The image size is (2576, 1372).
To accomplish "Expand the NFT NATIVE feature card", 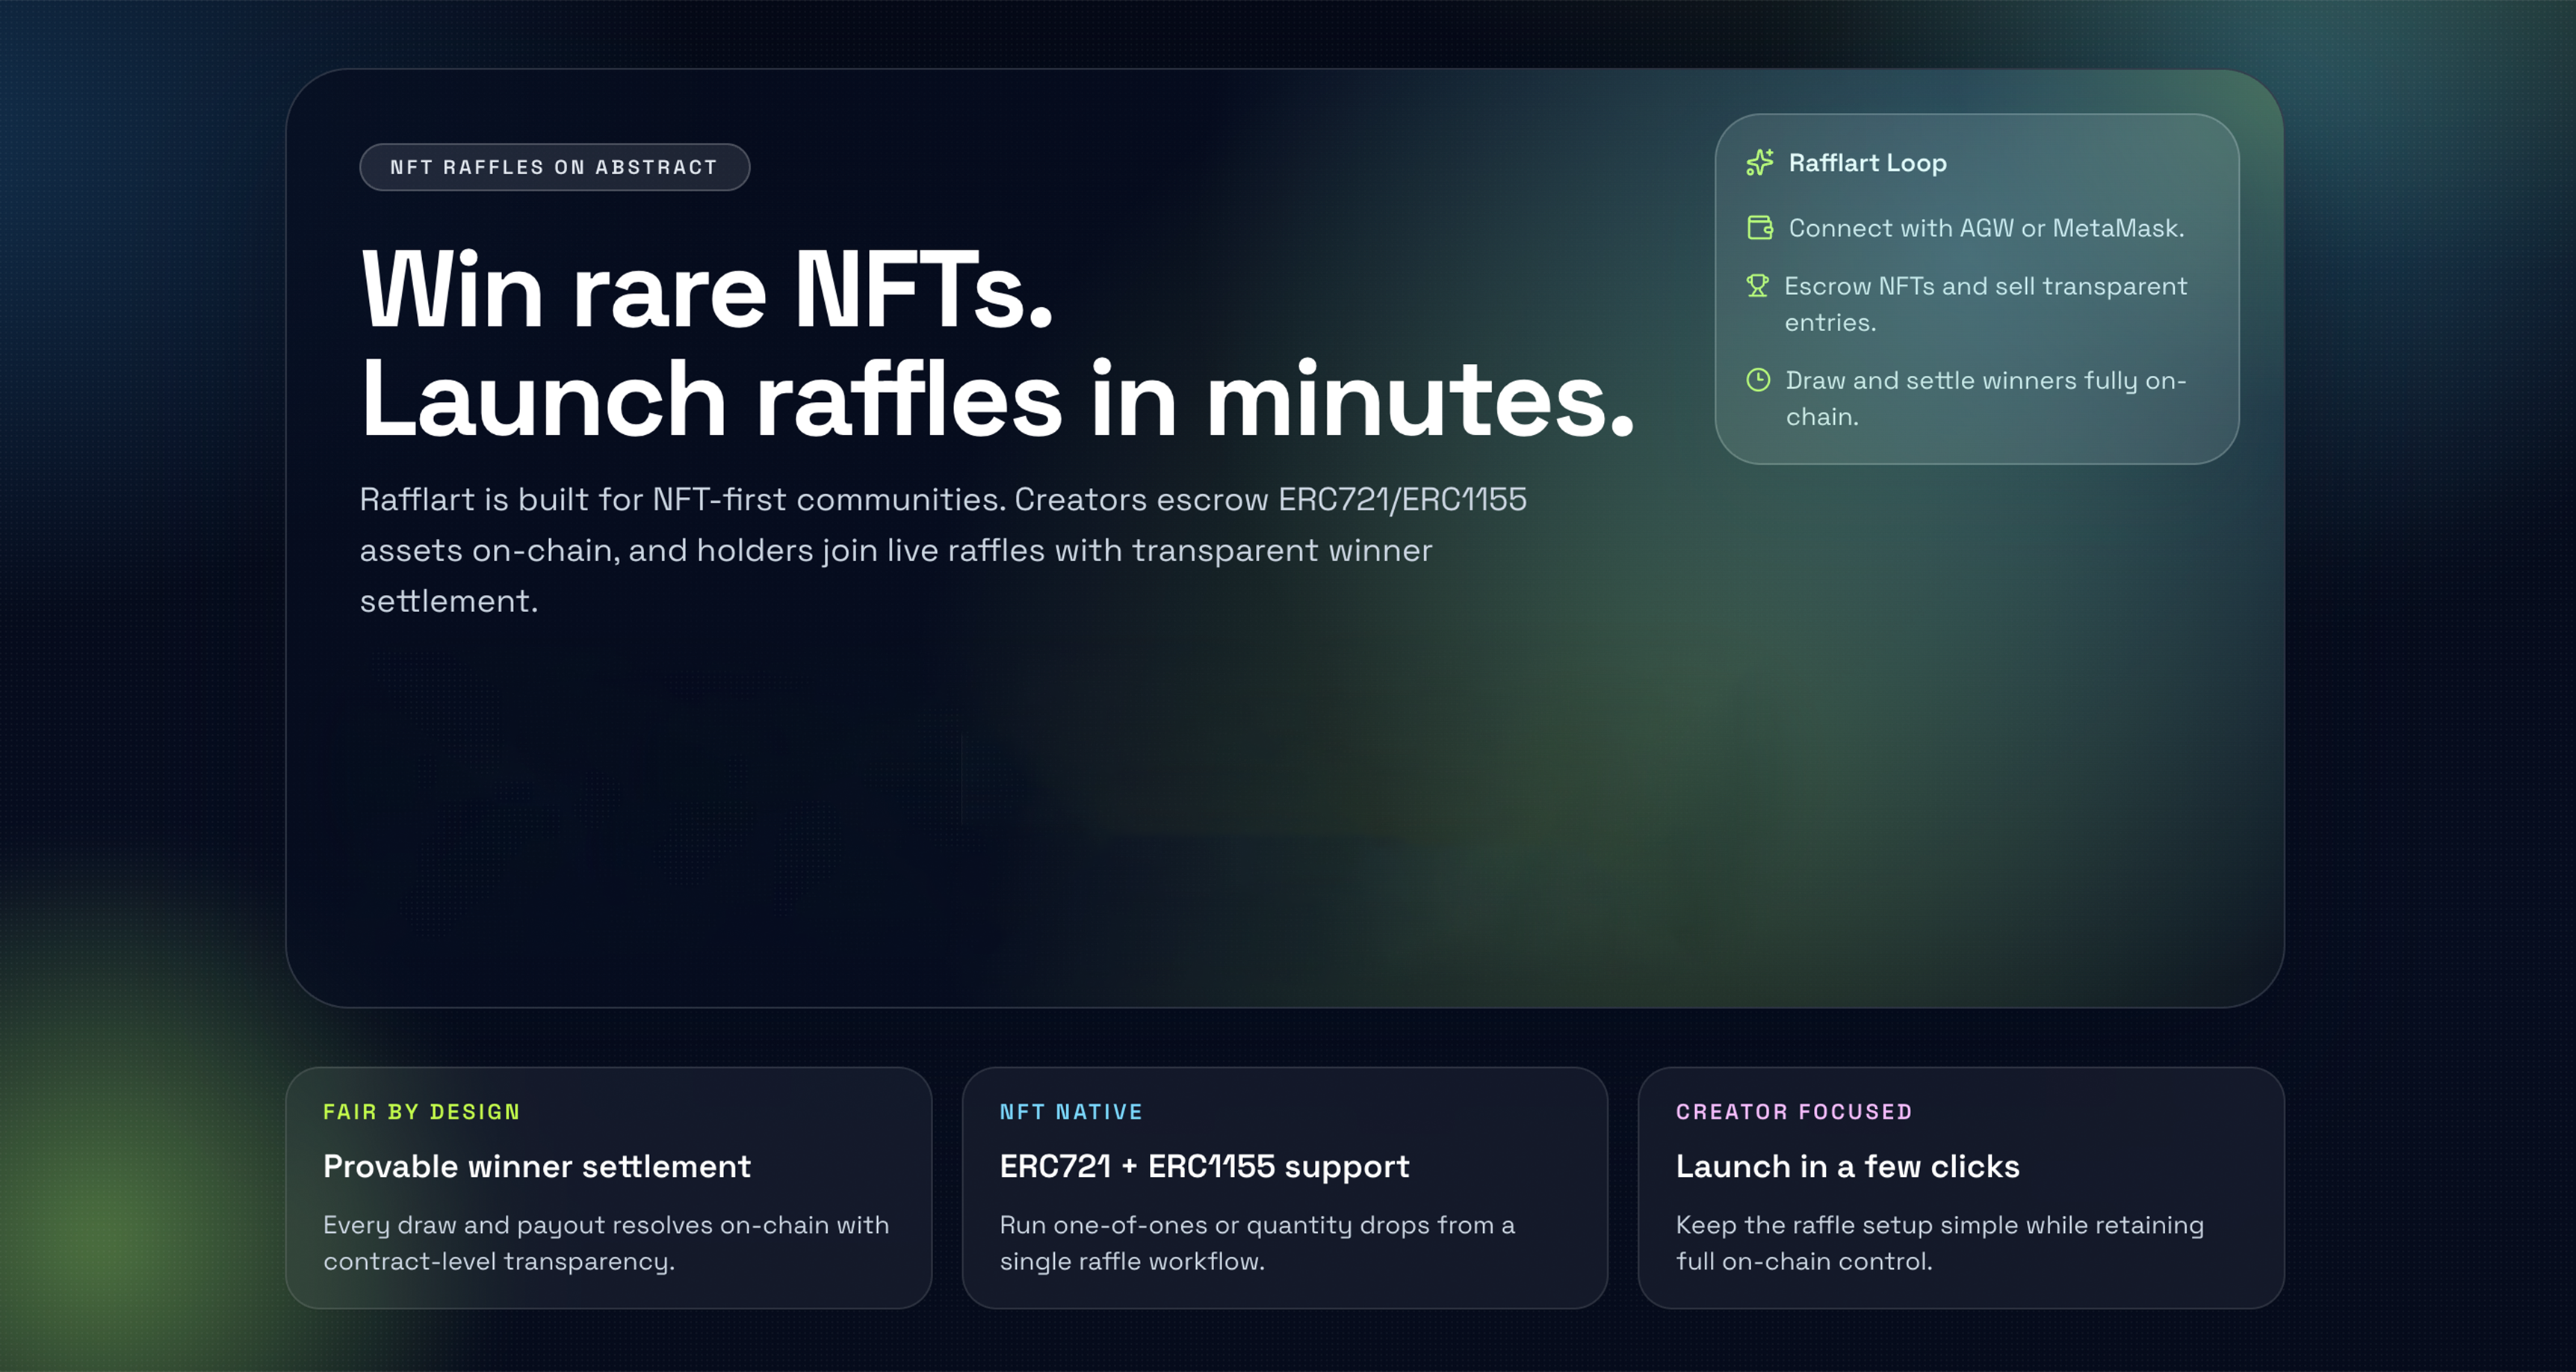I will [1285, 1190].
